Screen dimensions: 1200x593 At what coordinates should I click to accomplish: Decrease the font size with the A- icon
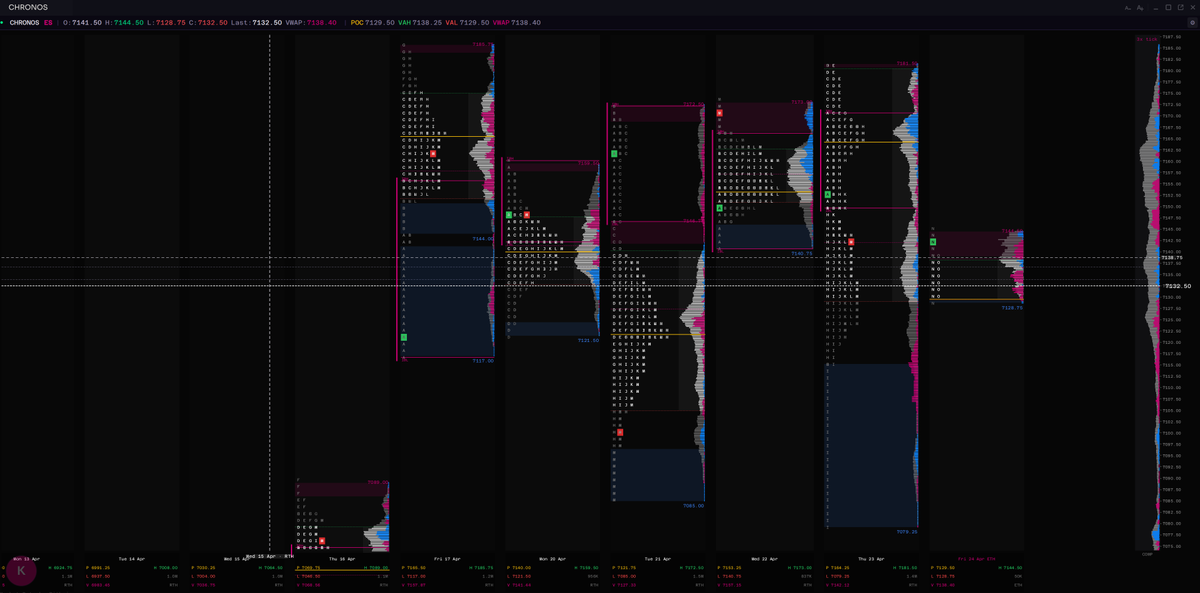click(1127, 7)
